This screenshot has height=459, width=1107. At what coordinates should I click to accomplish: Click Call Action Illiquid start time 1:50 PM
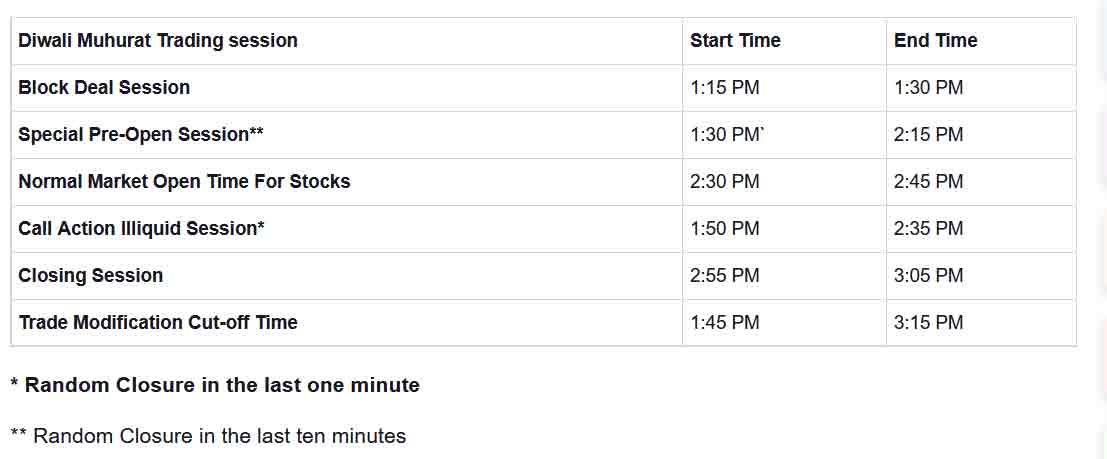725,229
